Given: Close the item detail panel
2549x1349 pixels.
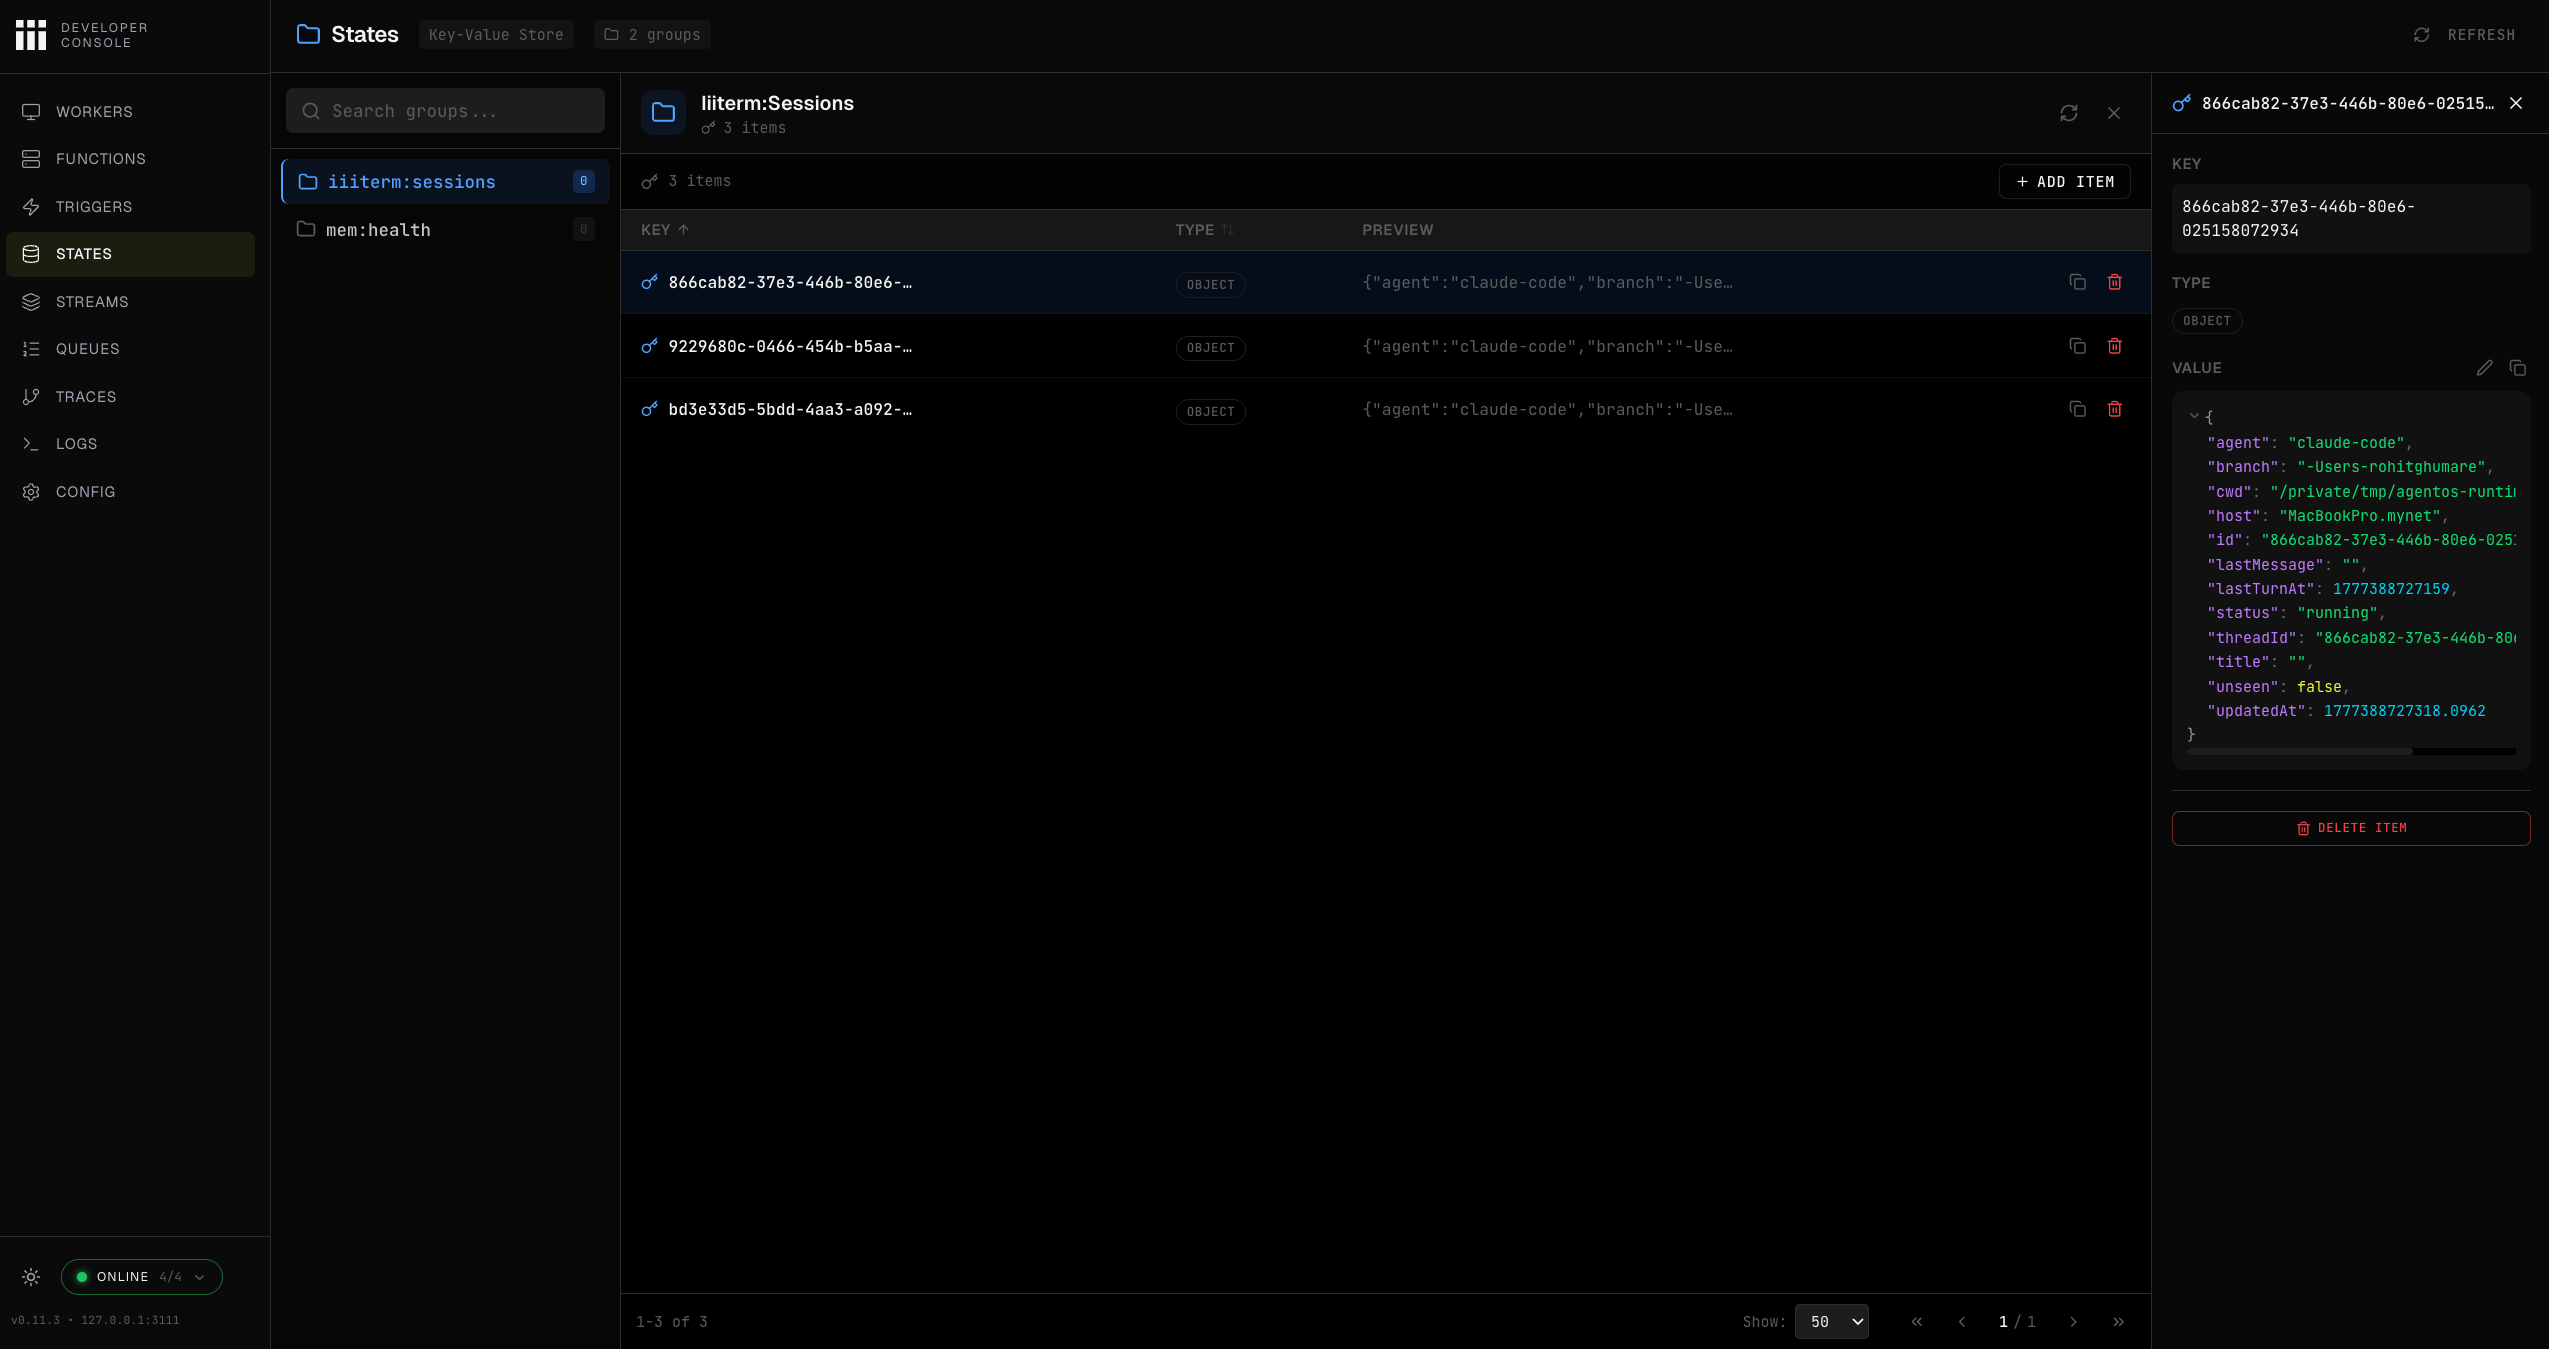Looking at the screenshot, I should coord(2516,103).
